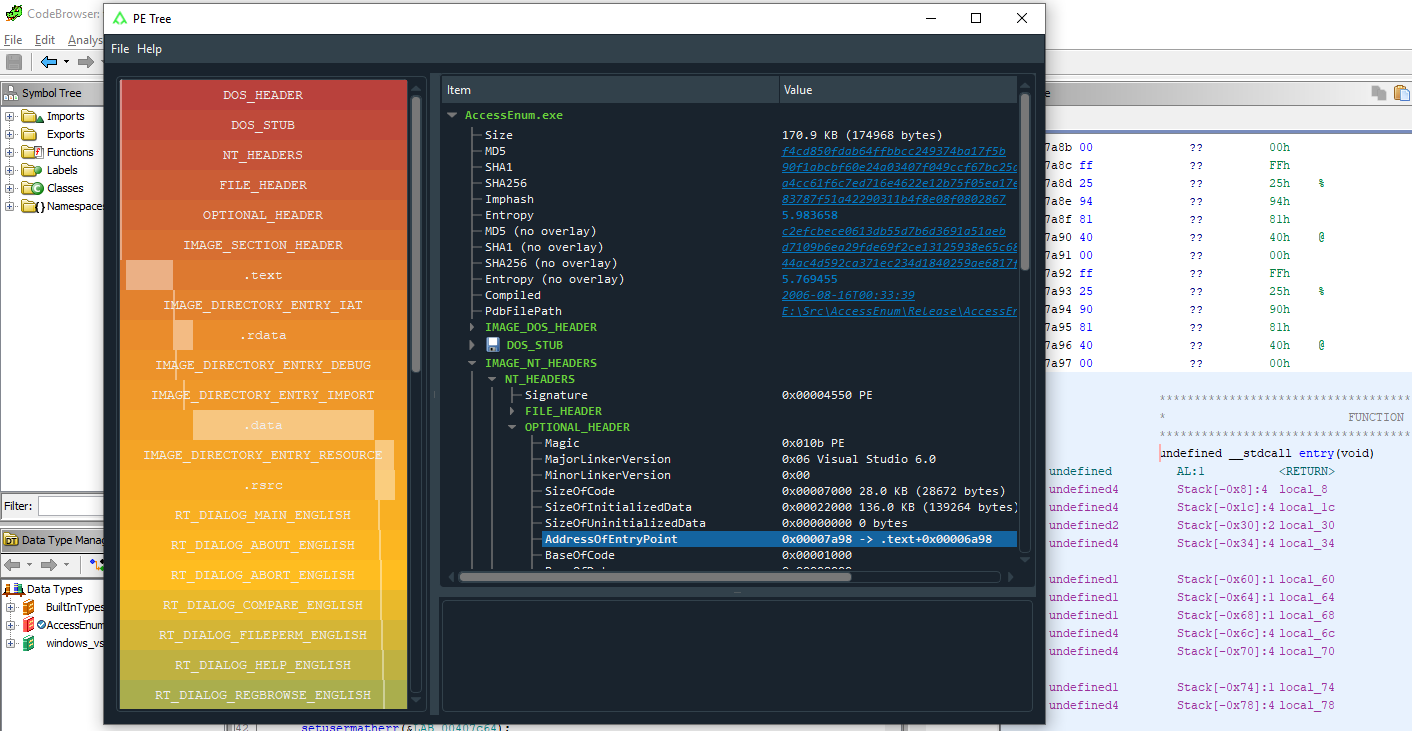Click the Namespaces folder icon in Symbol Tree
Viewport: 1412px width, 731px height.
pos(32,206)
